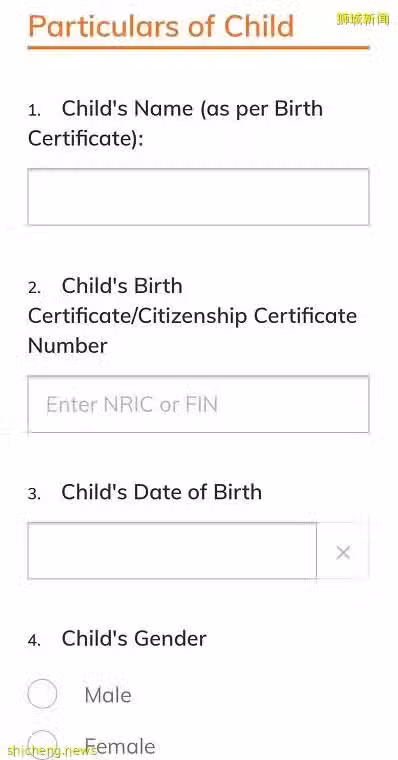Clear the date of birth with X icon
Screen dimensions: 398x760
click(343, 552)
